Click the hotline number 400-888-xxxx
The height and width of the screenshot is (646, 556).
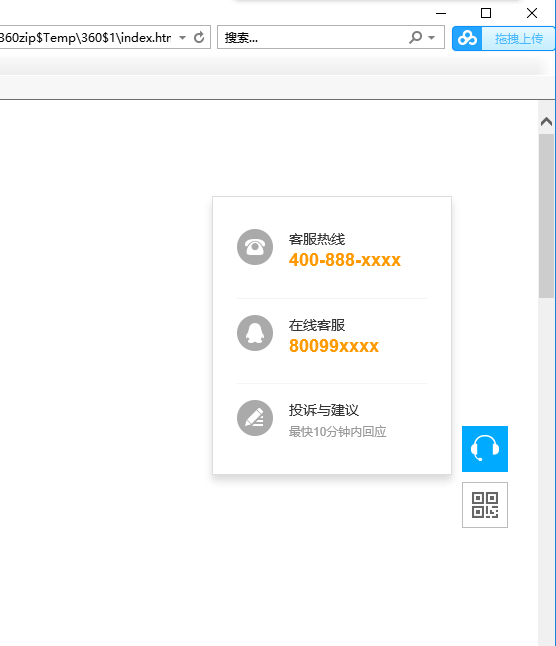(345, 260)
